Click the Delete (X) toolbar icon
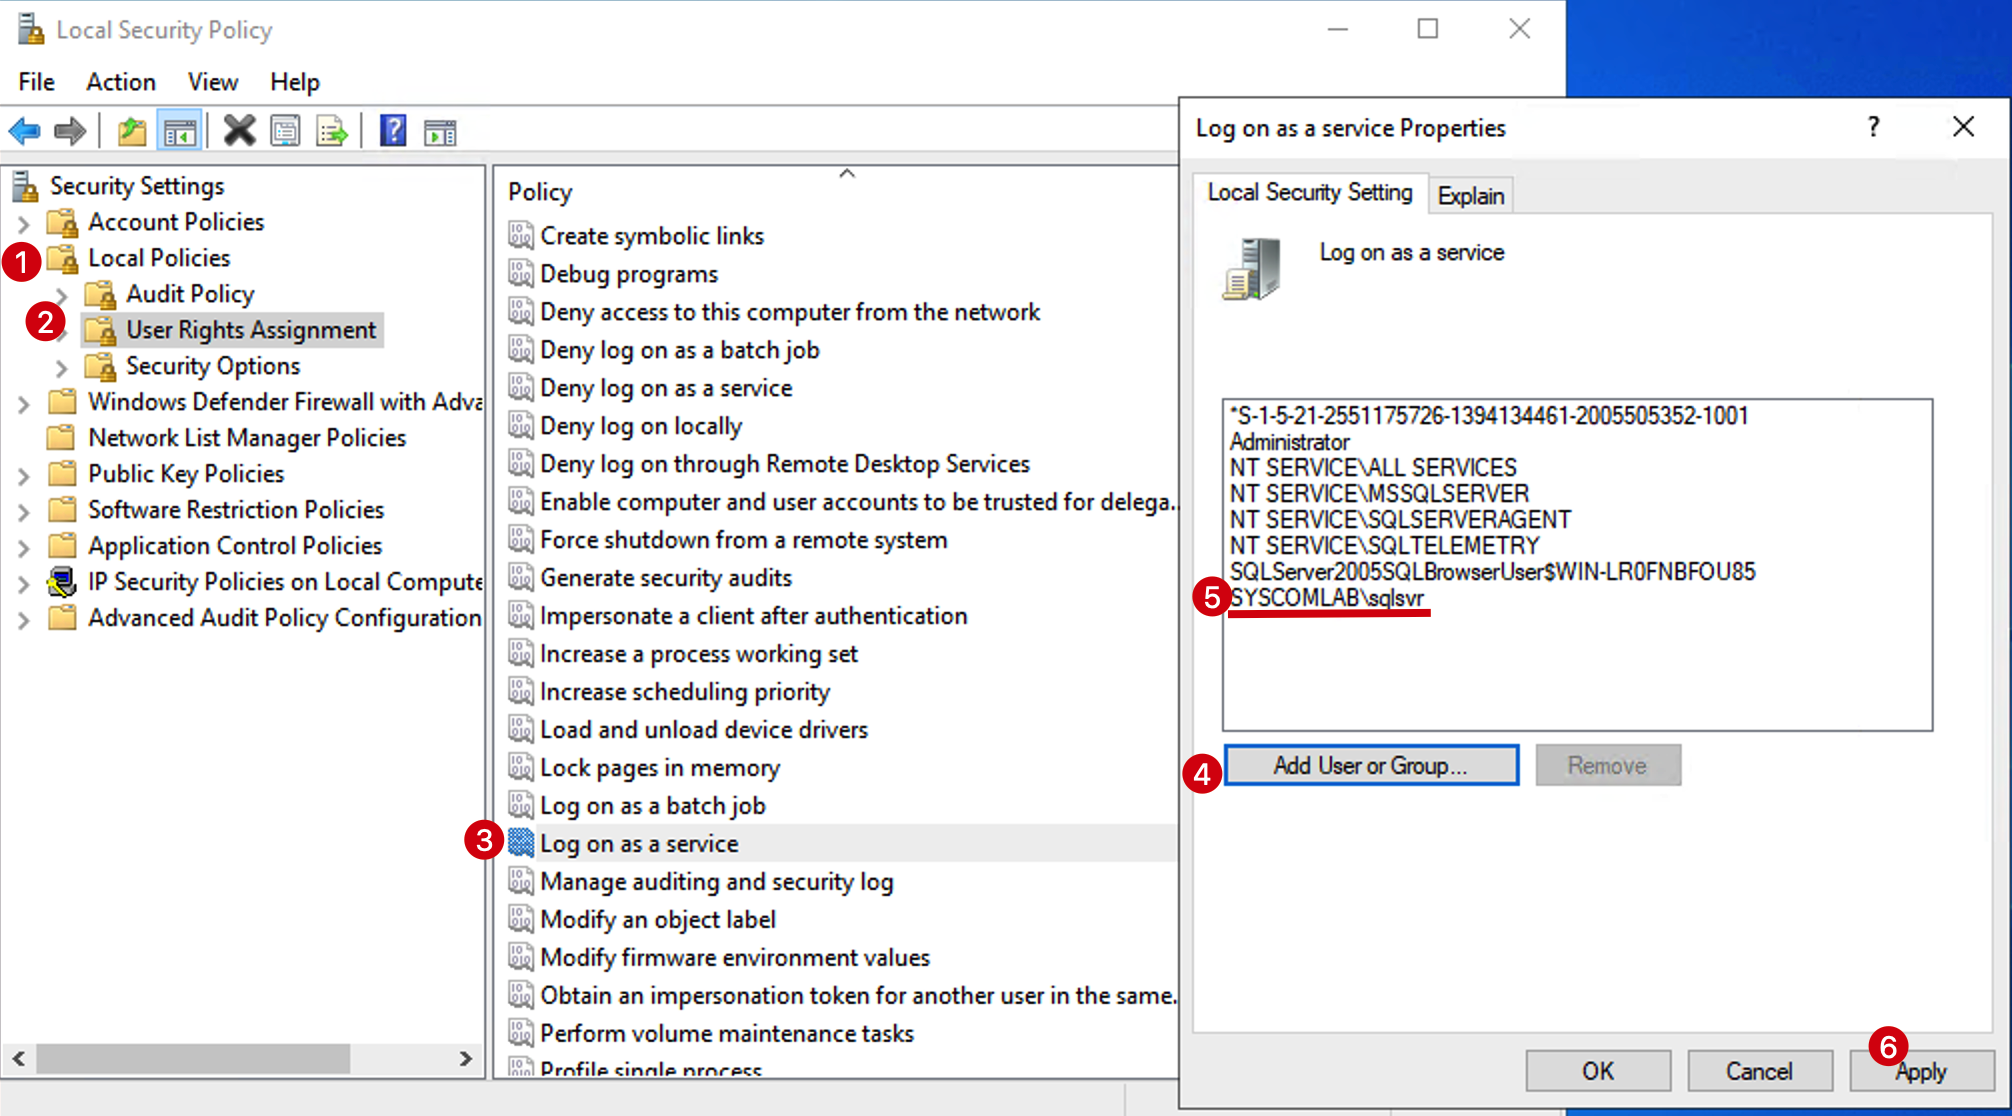This screenshot has height=1116, width=2012. (239, 131)
